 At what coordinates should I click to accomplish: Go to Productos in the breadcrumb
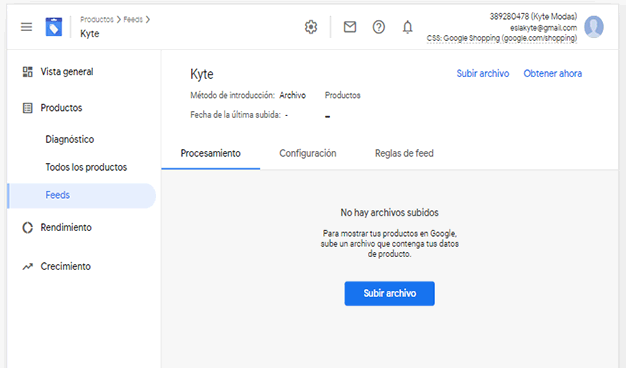[x=97, y=19]
